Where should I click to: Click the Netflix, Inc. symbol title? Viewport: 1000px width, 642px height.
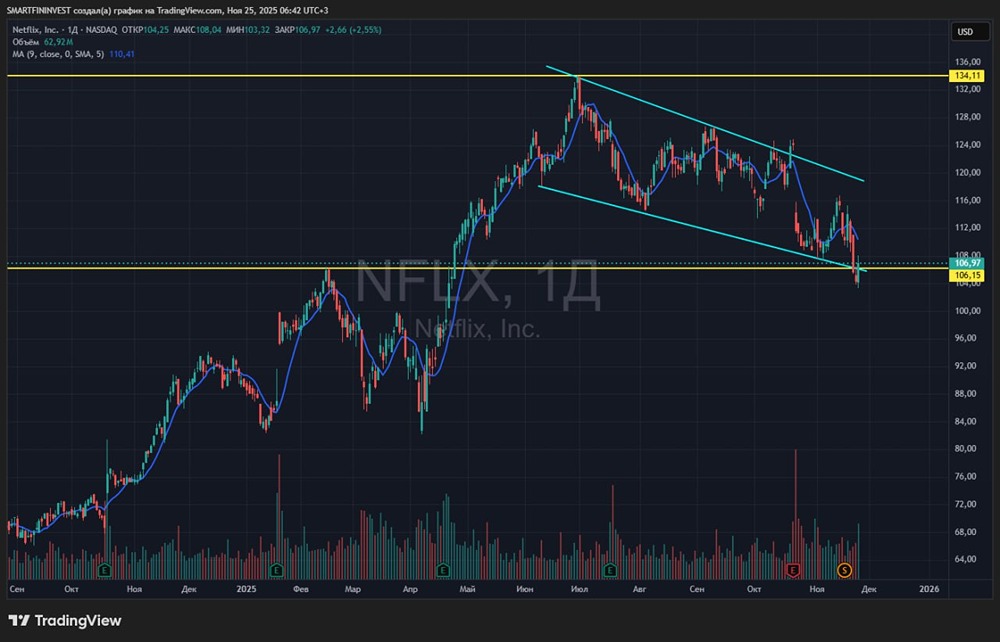[35, 29]
